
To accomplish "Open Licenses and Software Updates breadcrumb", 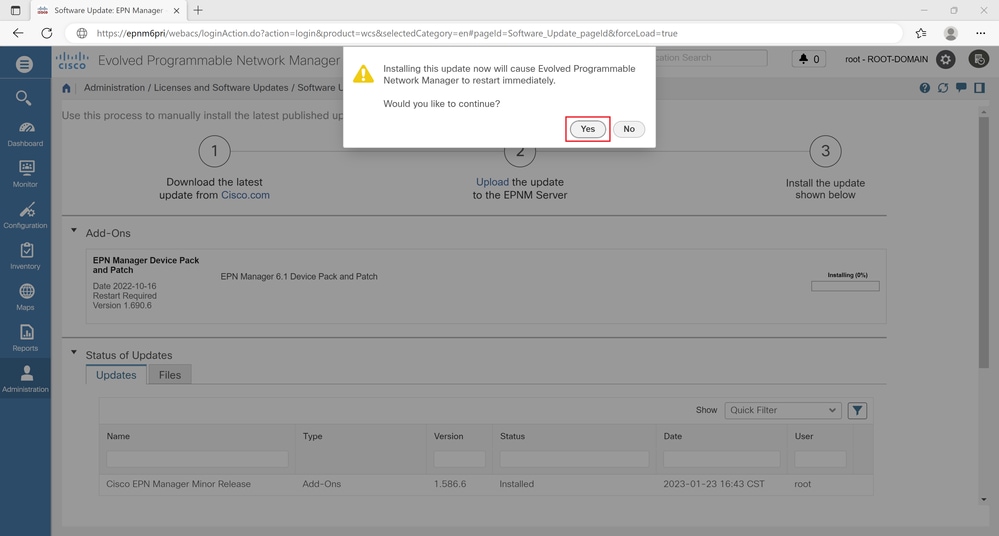I will tap(221, 88).
